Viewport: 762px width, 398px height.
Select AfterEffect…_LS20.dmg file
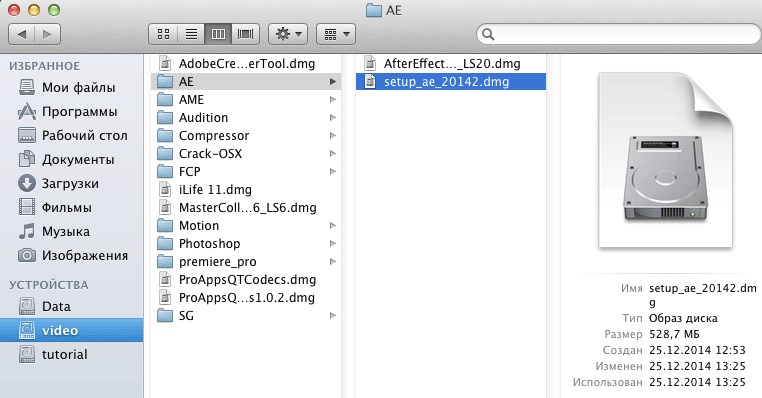451,64
